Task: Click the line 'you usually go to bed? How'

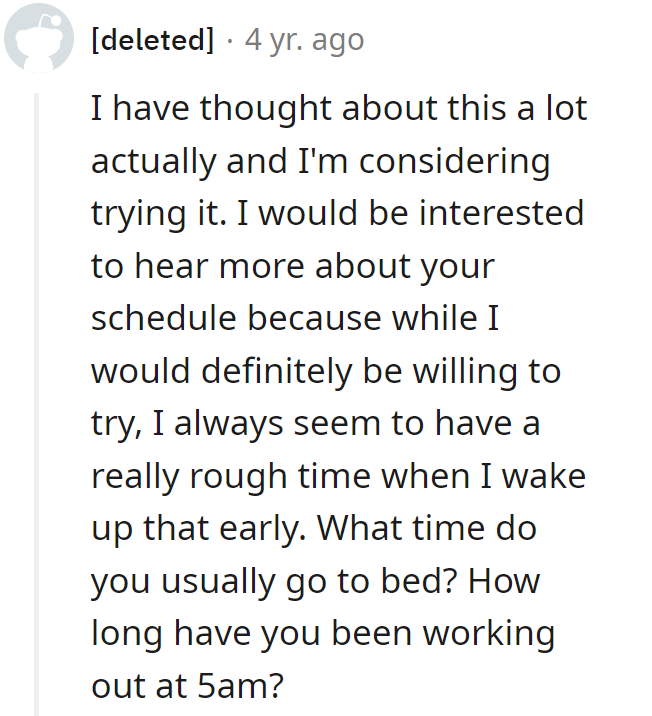Action: (x=315, y=582)
